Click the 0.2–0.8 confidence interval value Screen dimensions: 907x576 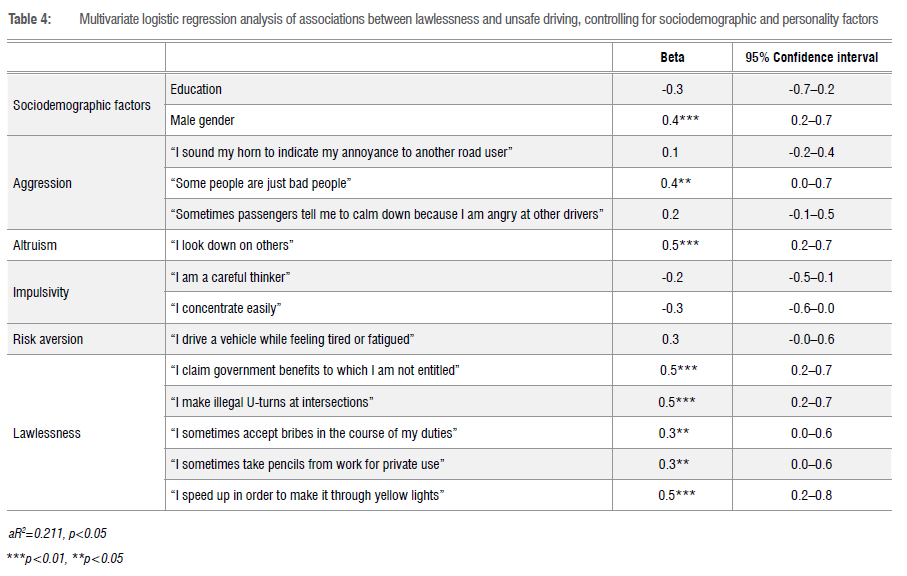pos(810,495)
